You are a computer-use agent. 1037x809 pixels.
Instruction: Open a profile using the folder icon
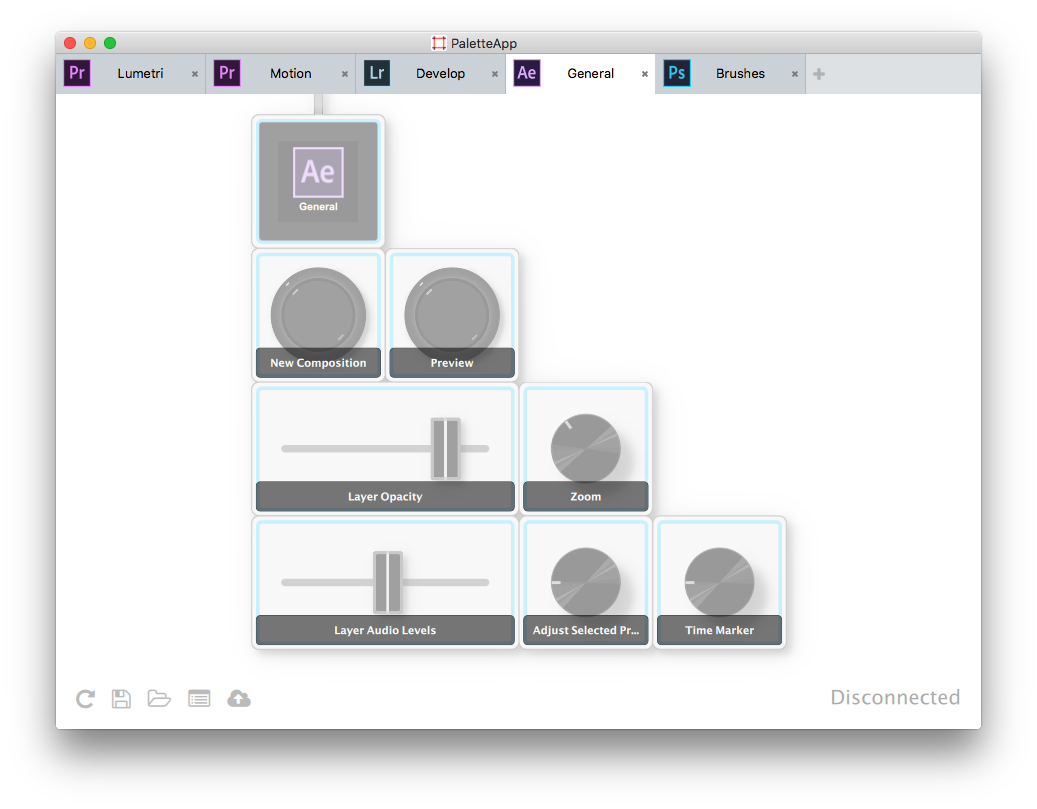[x=159, y=699]
